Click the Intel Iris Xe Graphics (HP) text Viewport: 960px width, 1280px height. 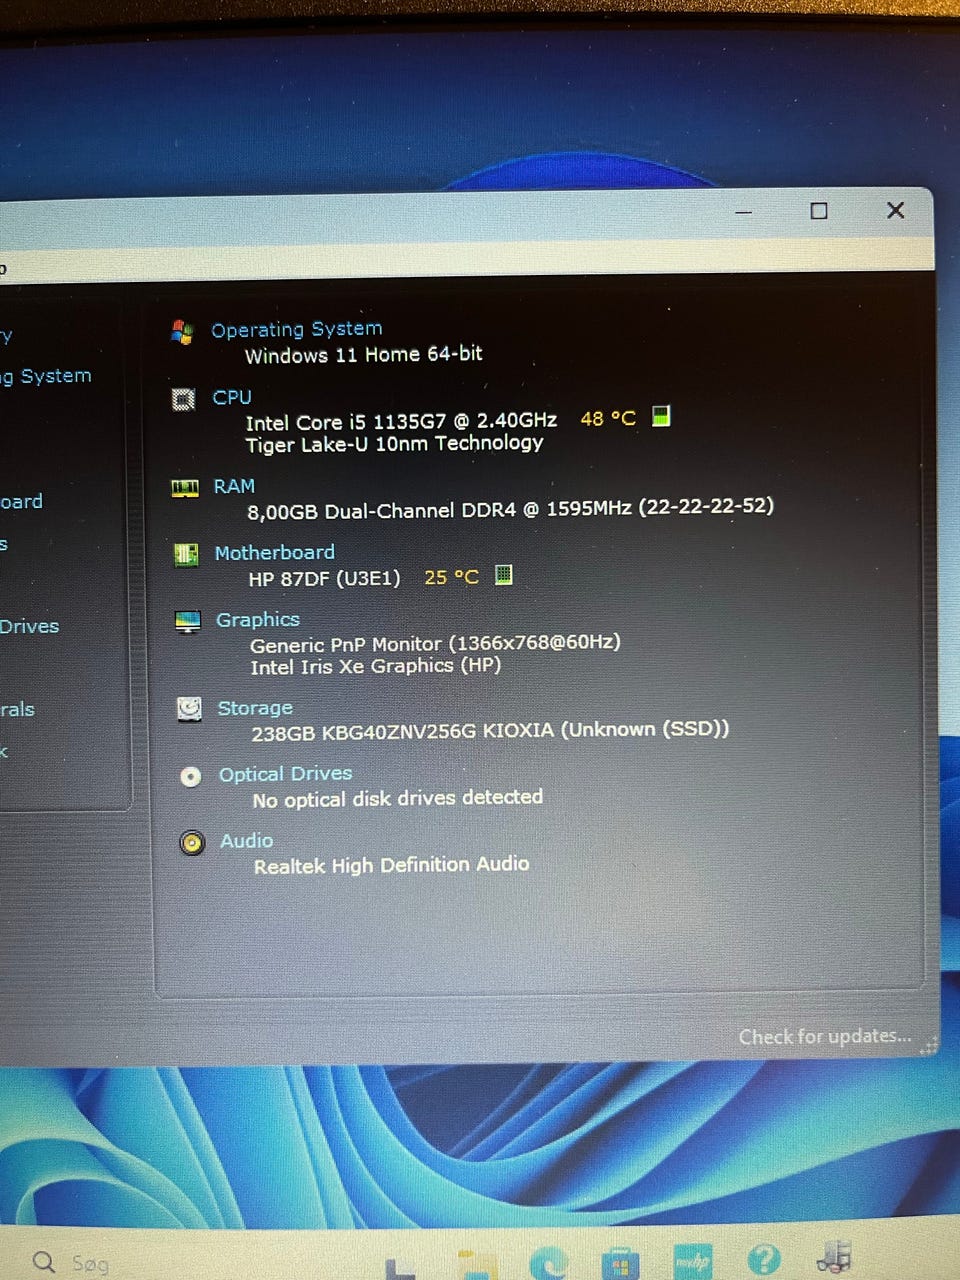(x=376, y=666)
